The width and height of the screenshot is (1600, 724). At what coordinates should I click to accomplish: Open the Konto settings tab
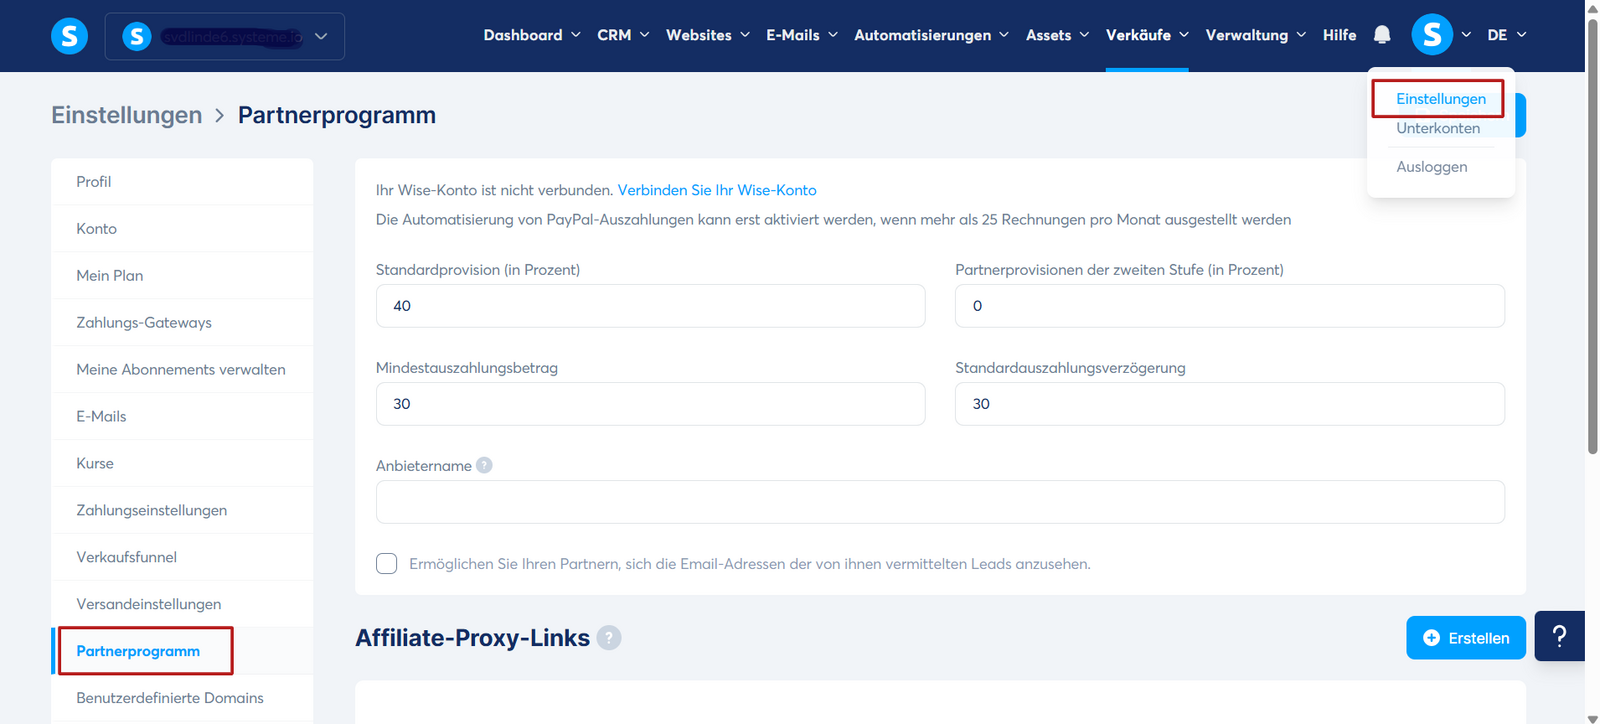tap(182, 229)
